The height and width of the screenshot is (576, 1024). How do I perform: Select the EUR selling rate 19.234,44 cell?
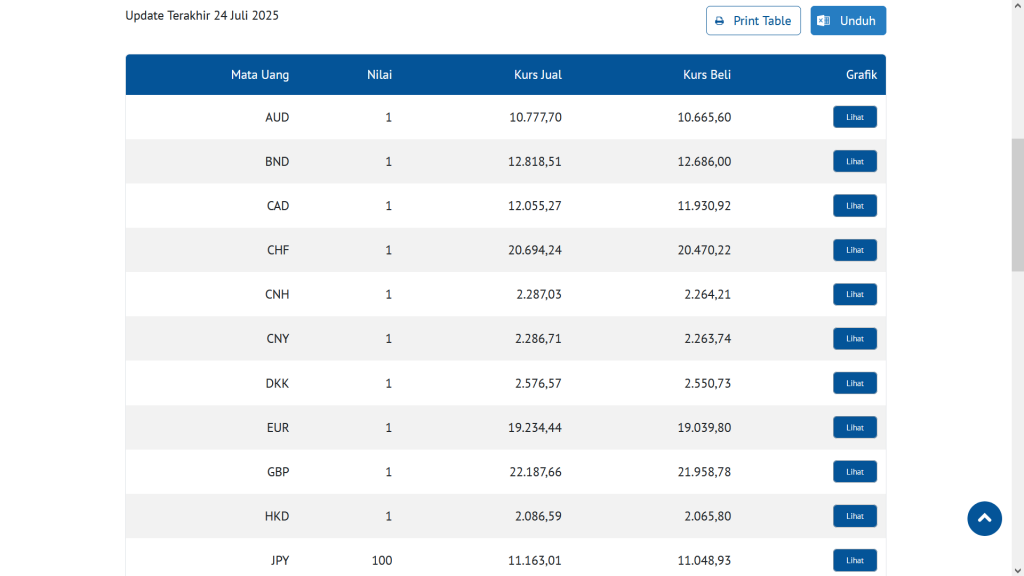point(535,428)
